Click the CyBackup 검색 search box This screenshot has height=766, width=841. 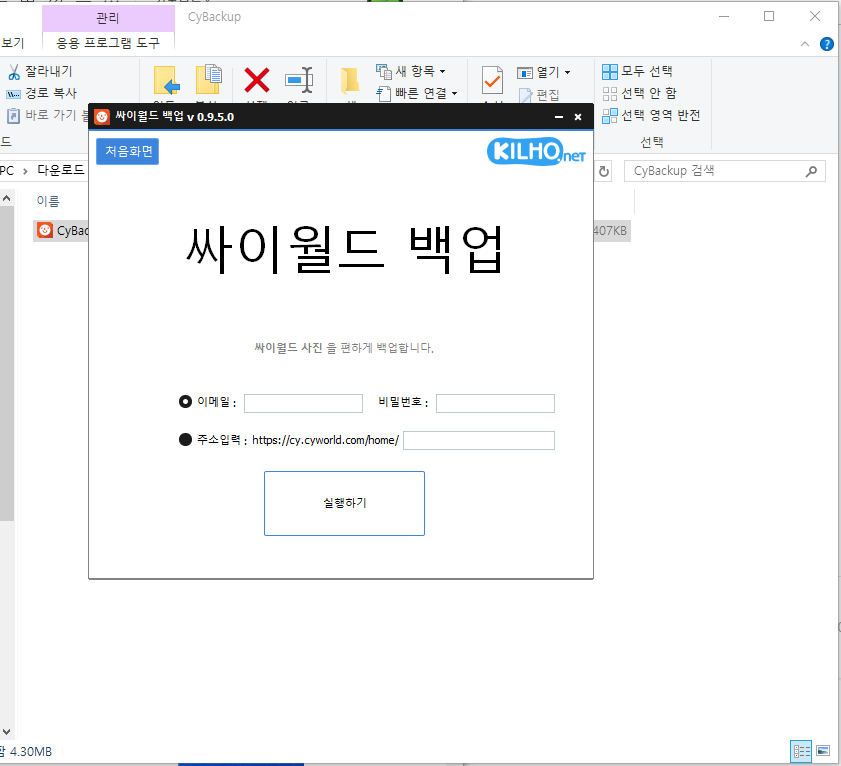click(x=725, y=171)
